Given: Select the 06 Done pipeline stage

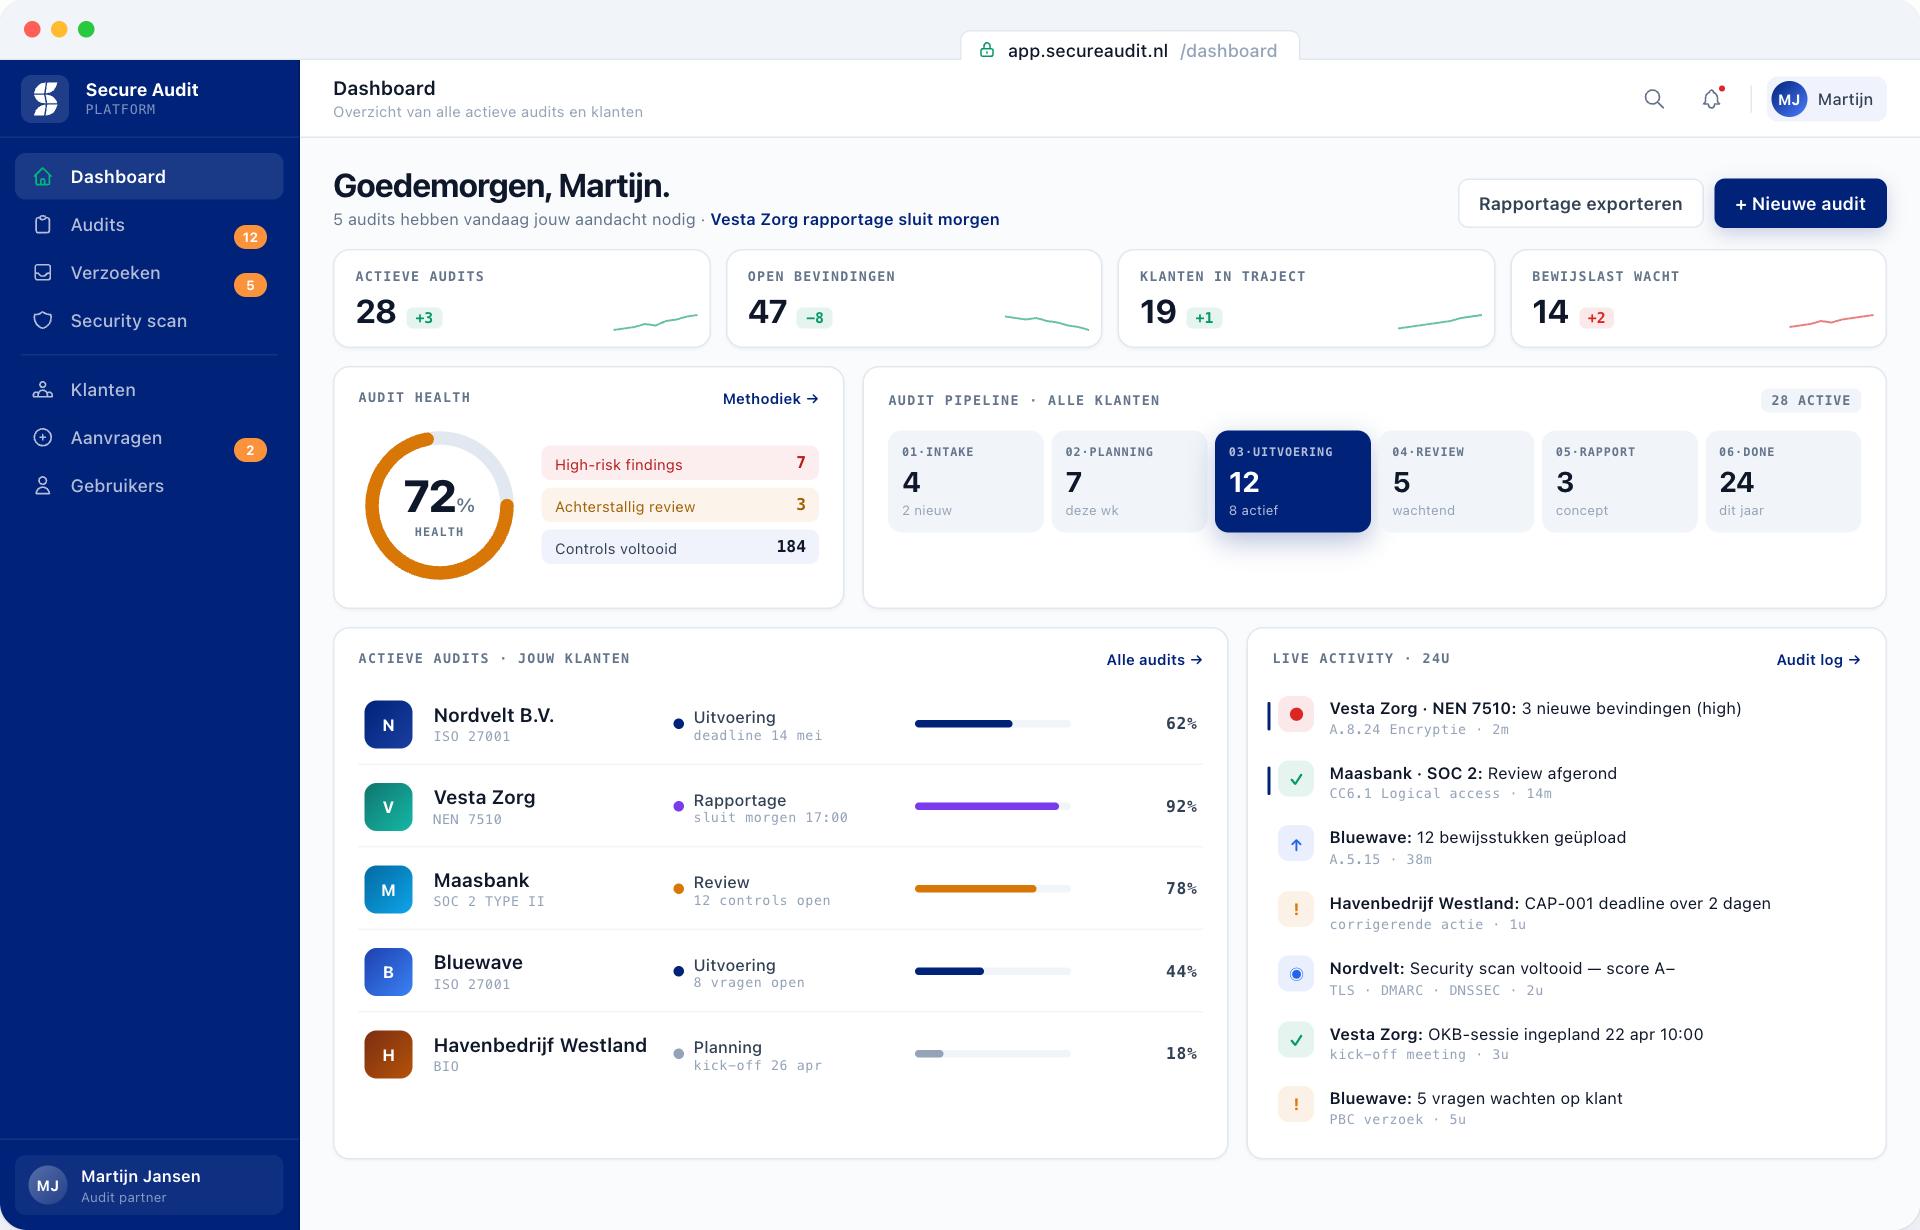Looking at the screenshot, I should tap(1783, 481).
